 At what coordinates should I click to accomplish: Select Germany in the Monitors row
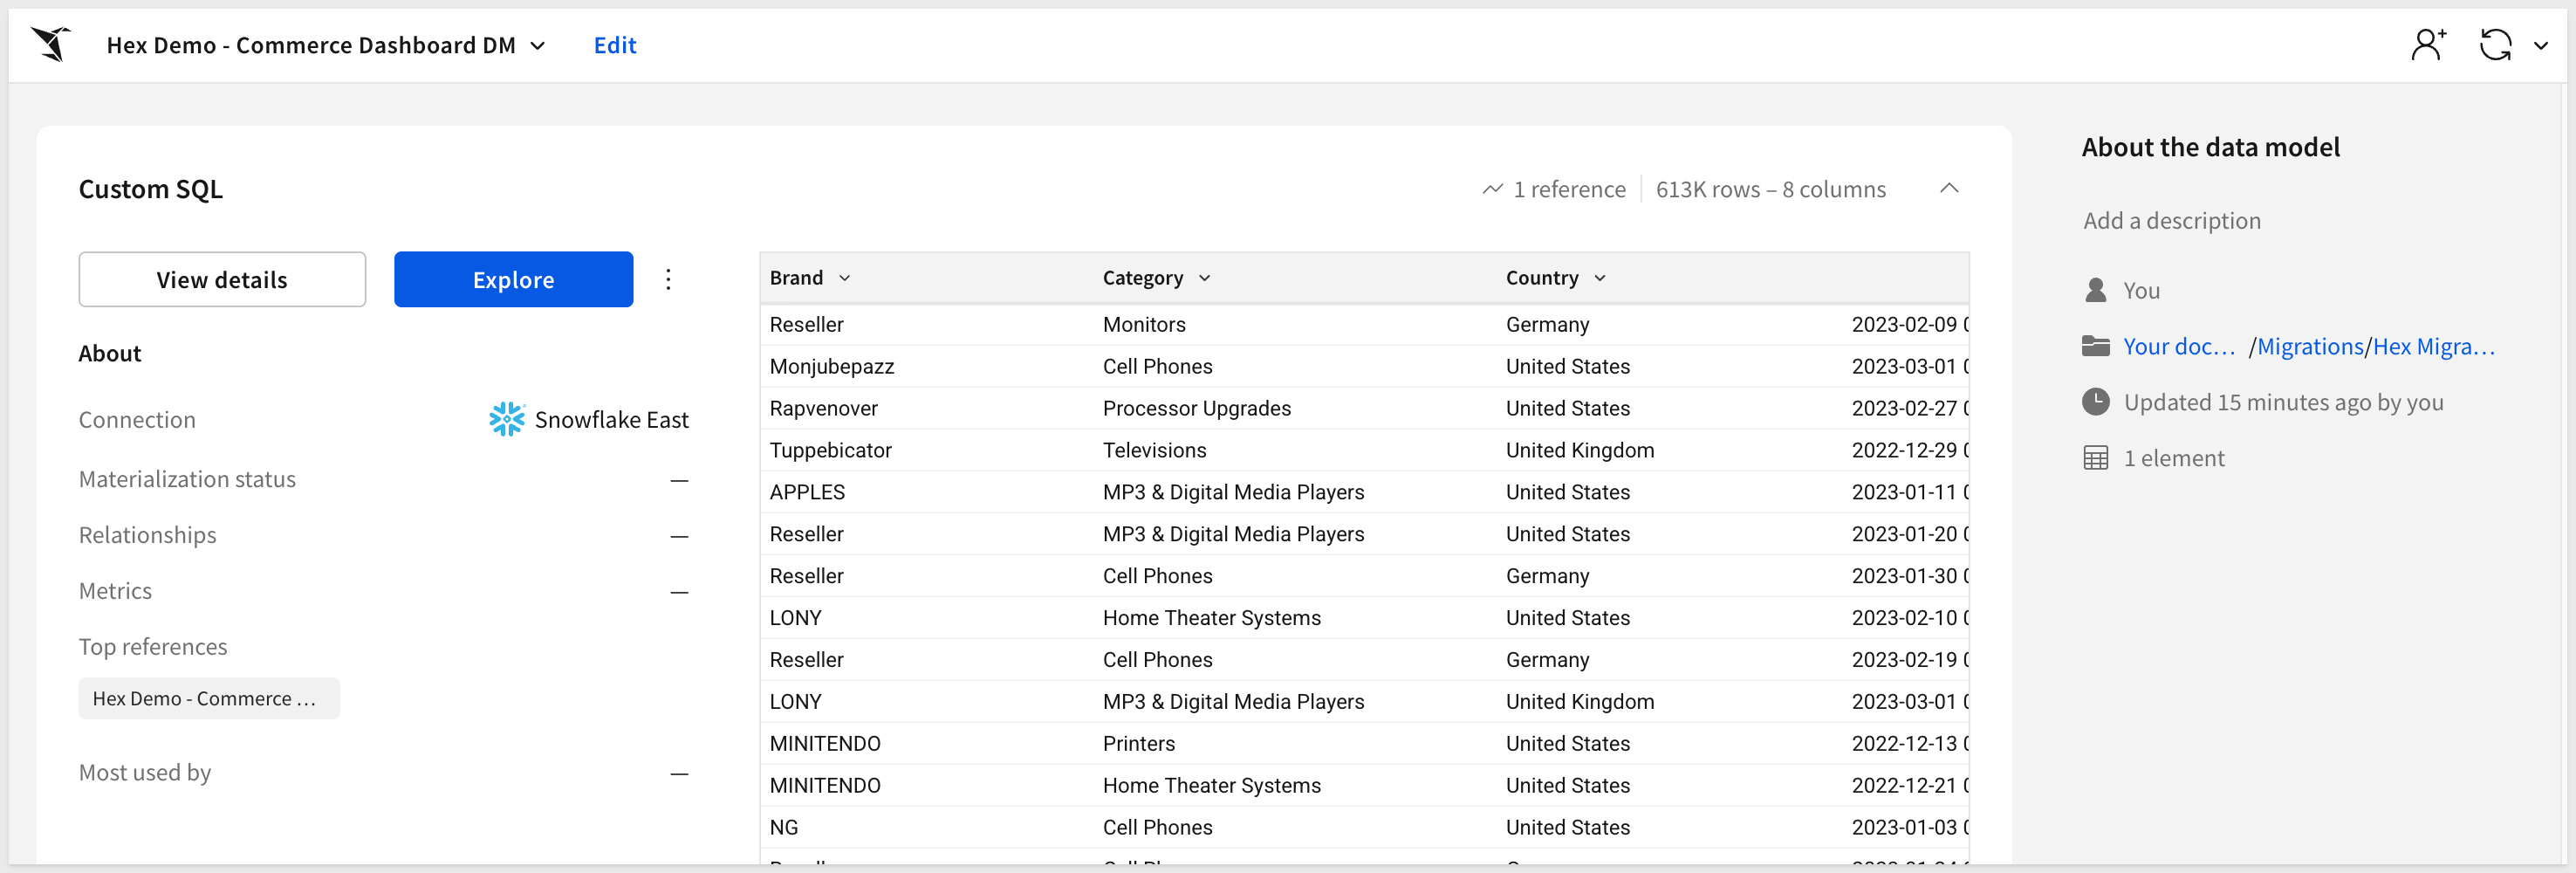[1670, 324]
